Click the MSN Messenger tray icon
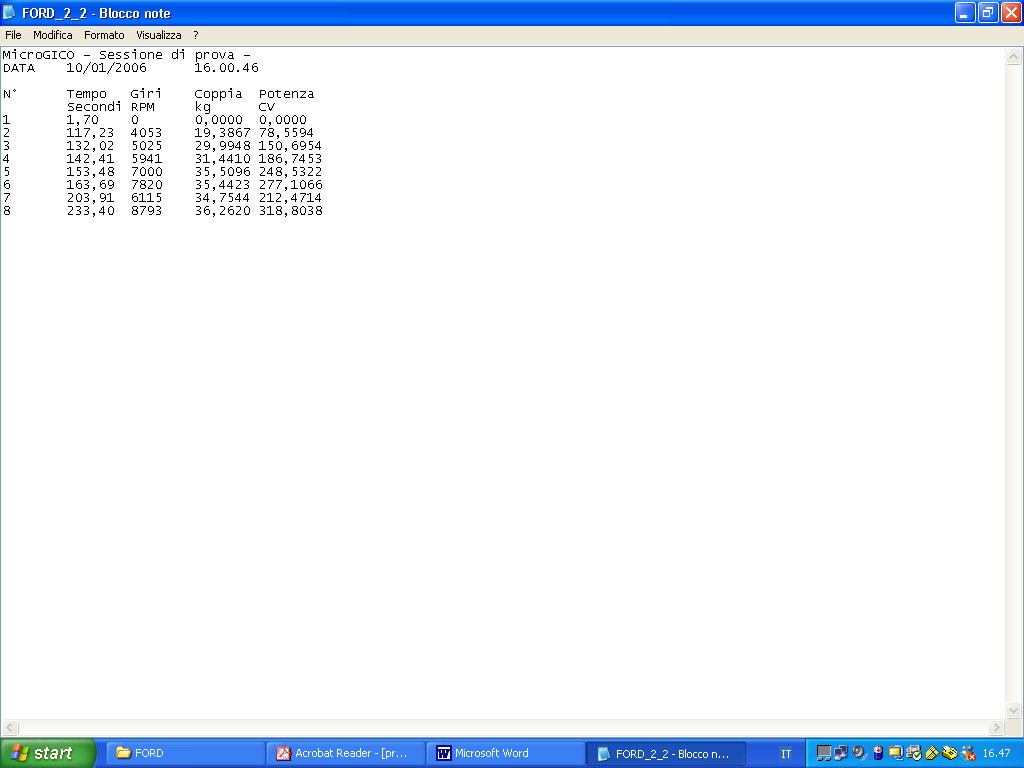 (x=968, y=753)
